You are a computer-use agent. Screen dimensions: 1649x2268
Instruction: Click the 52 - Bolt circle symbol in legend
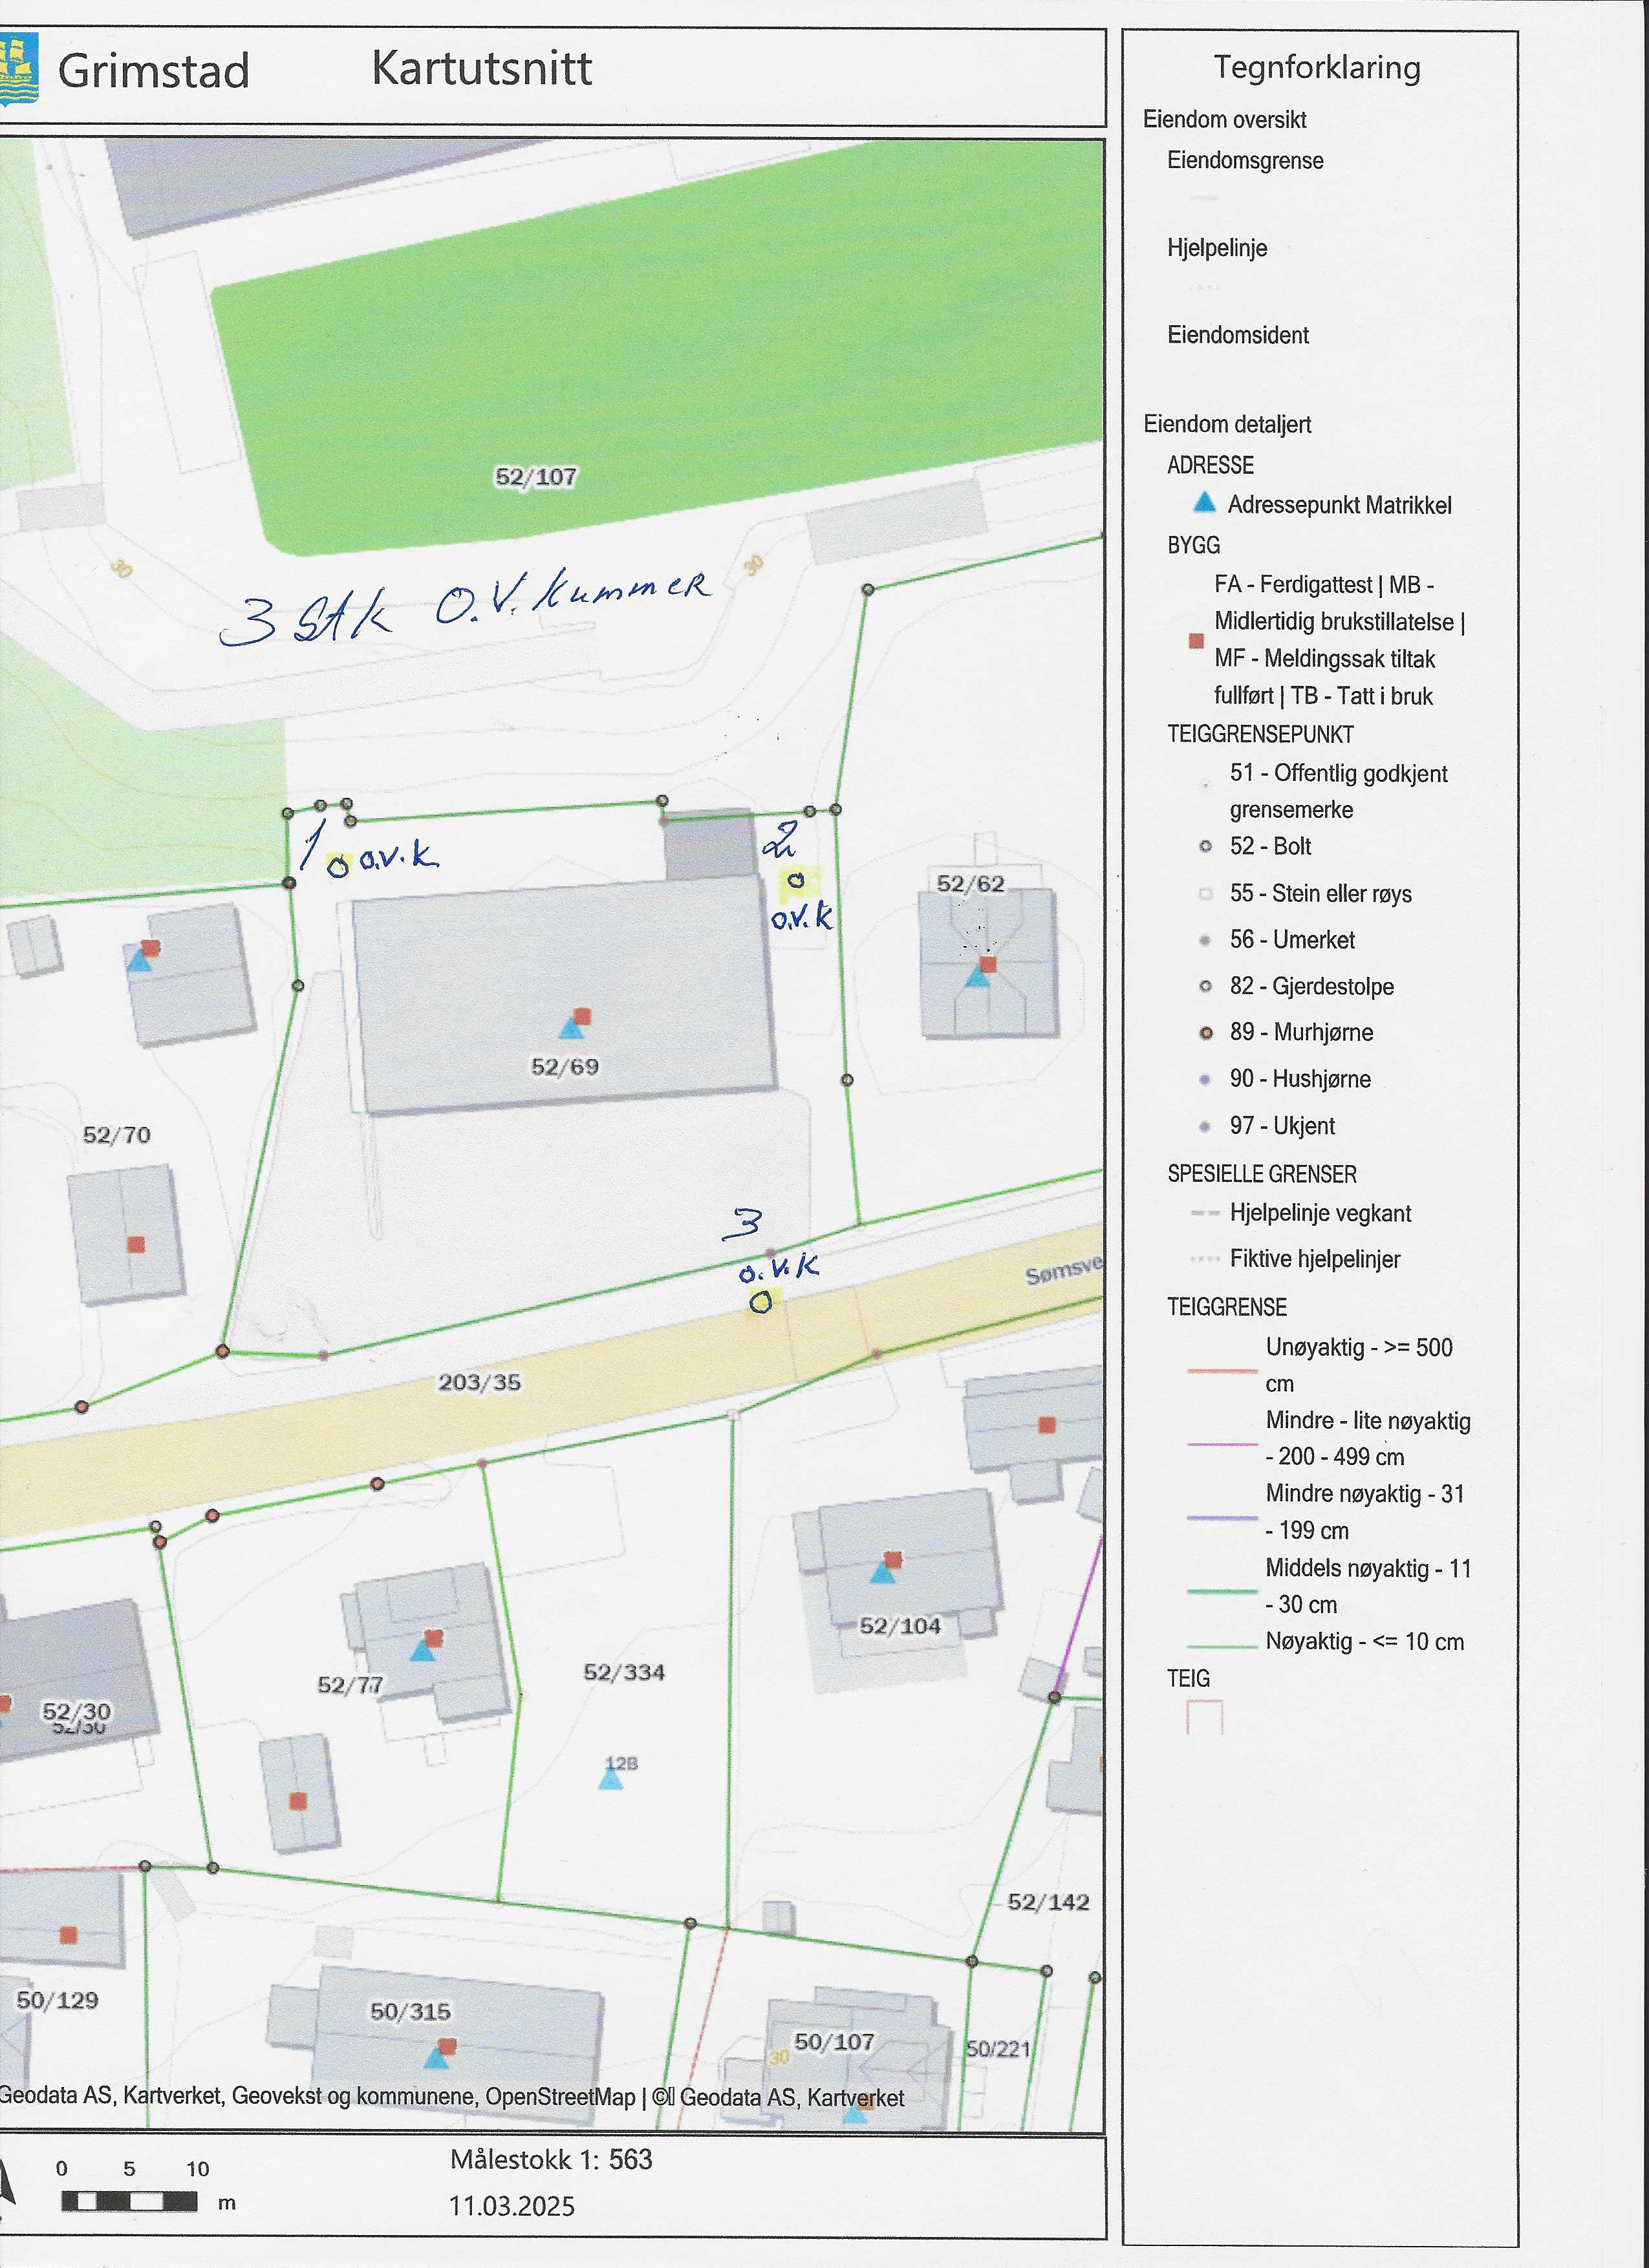[1206, 847]
